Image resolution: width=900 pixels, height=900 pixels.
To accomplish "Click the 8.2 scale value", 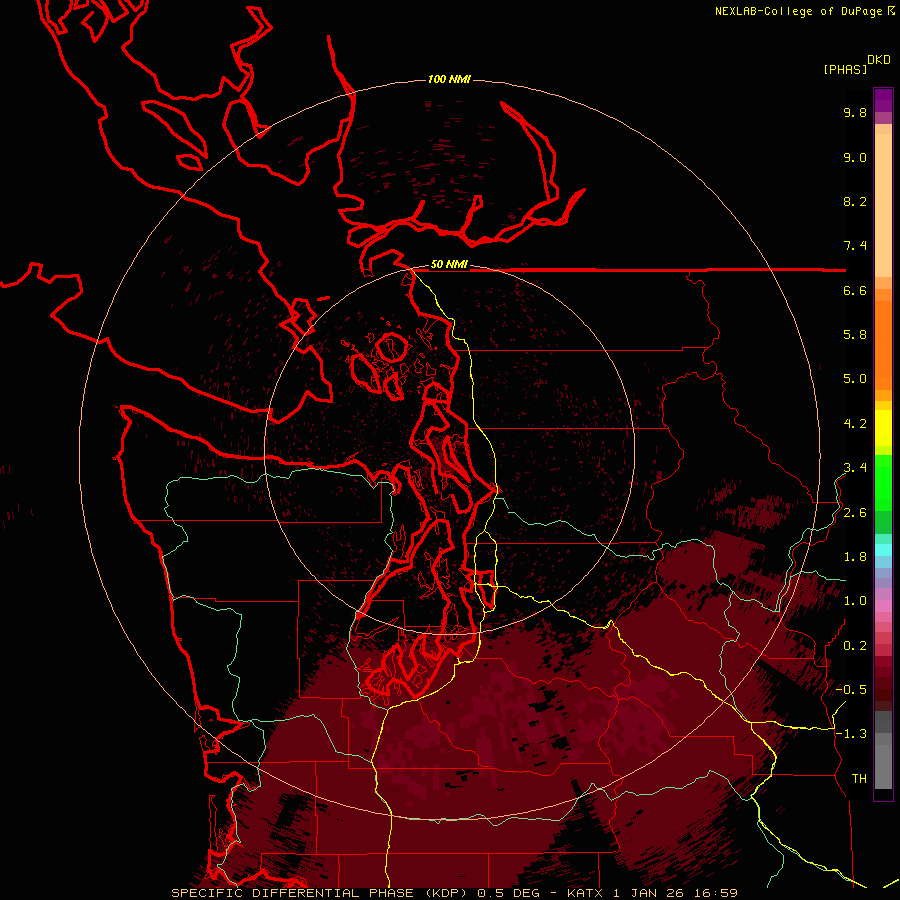I will (855, 201).
